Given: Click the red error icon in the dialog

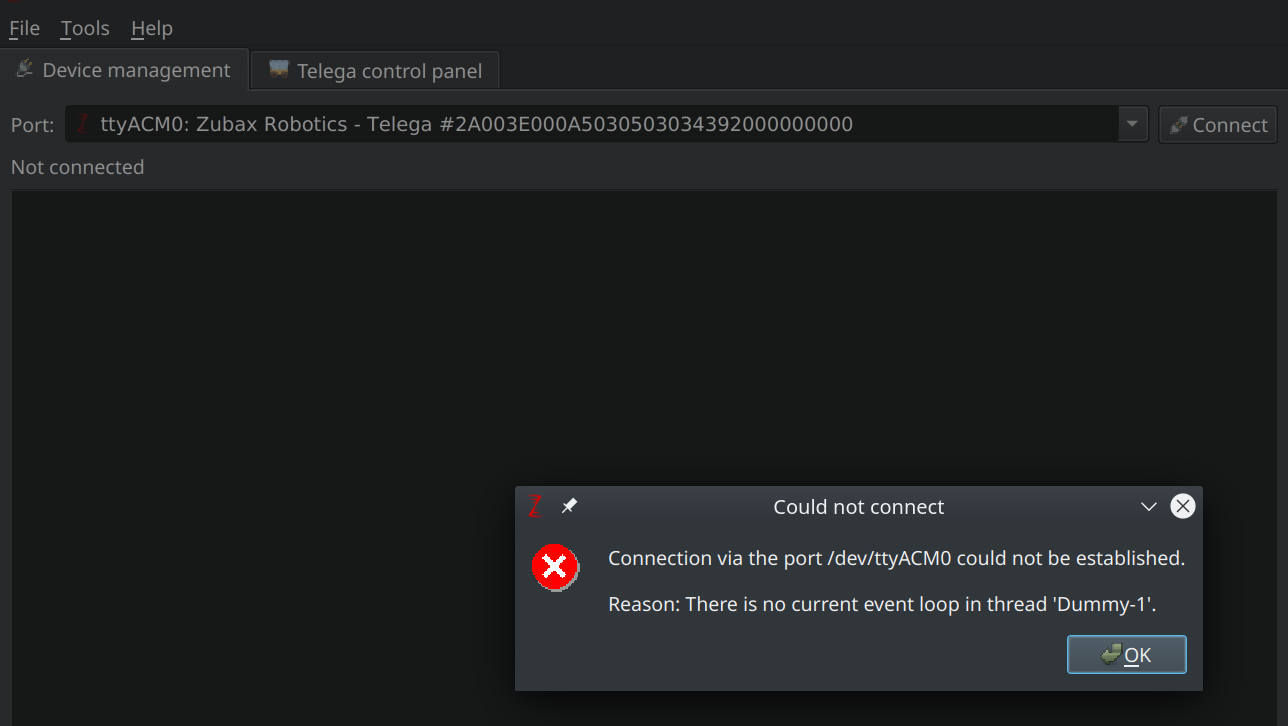Looking at the screenshot, I should (x=555, y=567).
